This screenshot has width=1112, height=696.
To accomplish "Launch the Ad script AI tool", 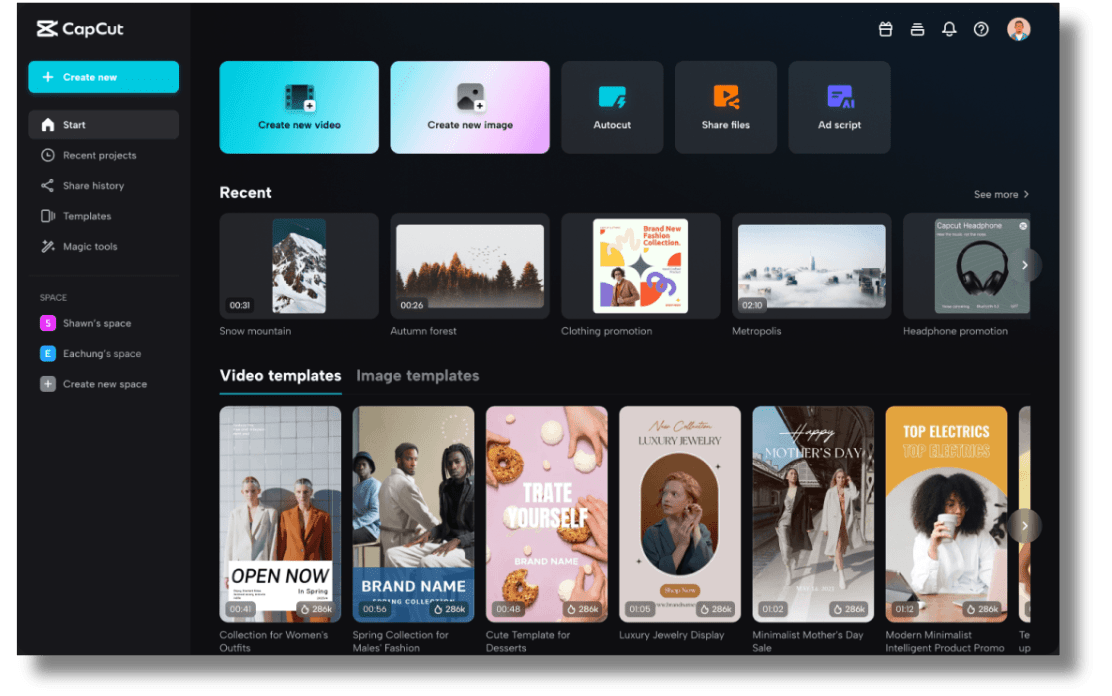I will pyautogui.click(x=839, y=107).
